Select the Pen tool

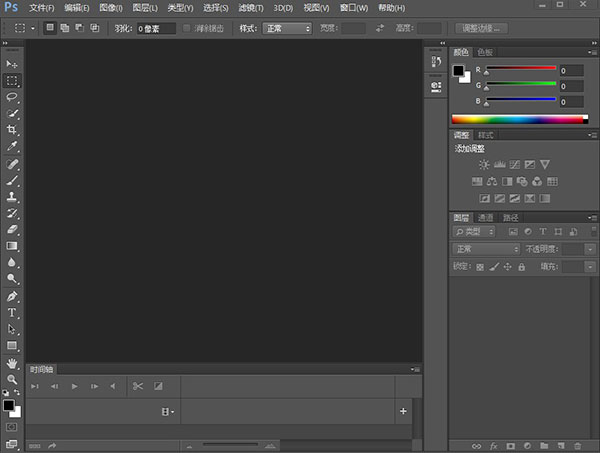coord(12,297)
